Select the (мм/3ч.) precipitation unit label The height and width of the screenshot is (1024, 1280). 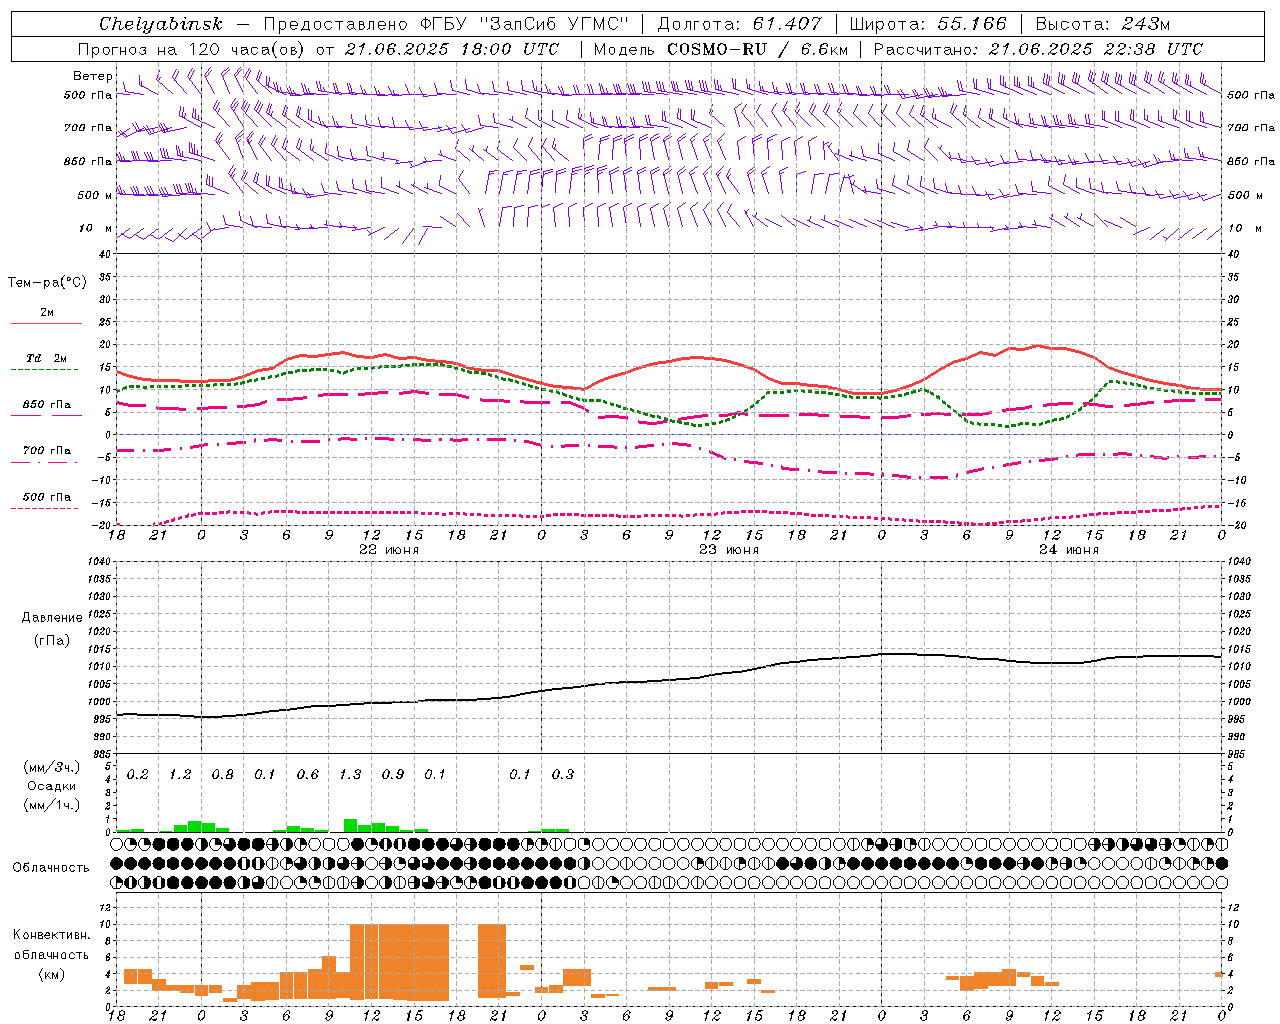tap(52, 768)
